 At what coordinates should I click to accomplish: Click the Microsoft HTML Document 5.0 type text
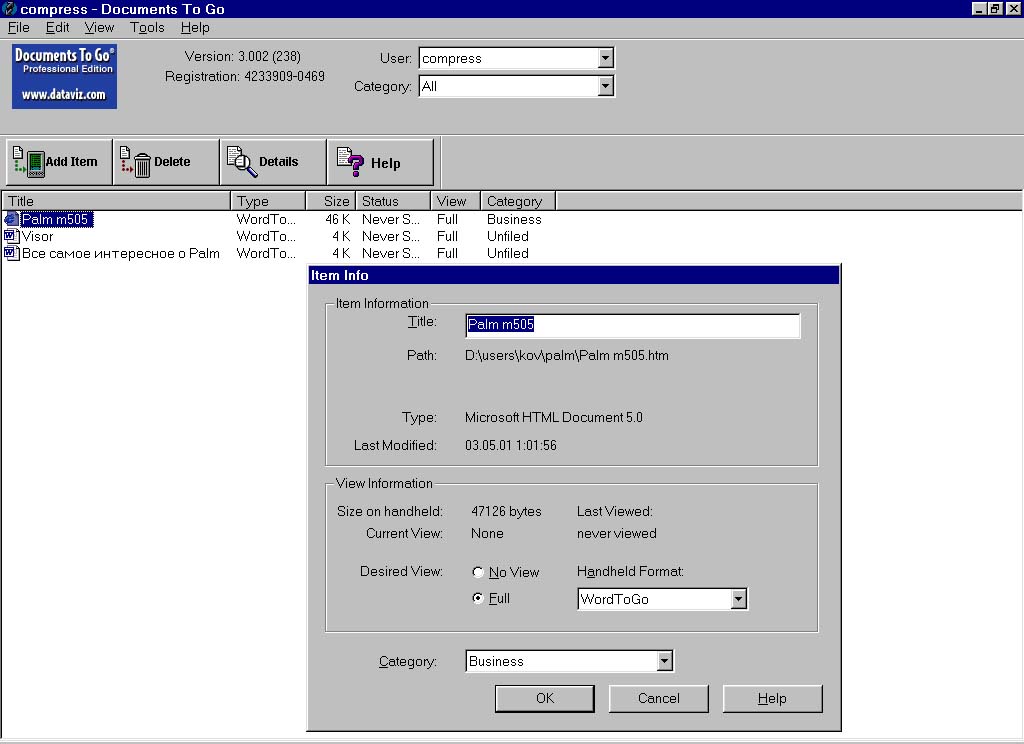pos(554,417)
